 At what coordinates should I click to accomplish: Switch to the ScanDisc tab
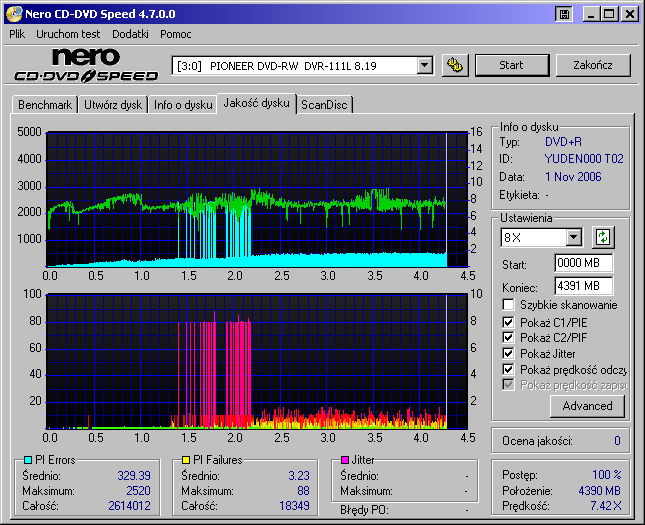pyautogui.click(x=324, y=105)
